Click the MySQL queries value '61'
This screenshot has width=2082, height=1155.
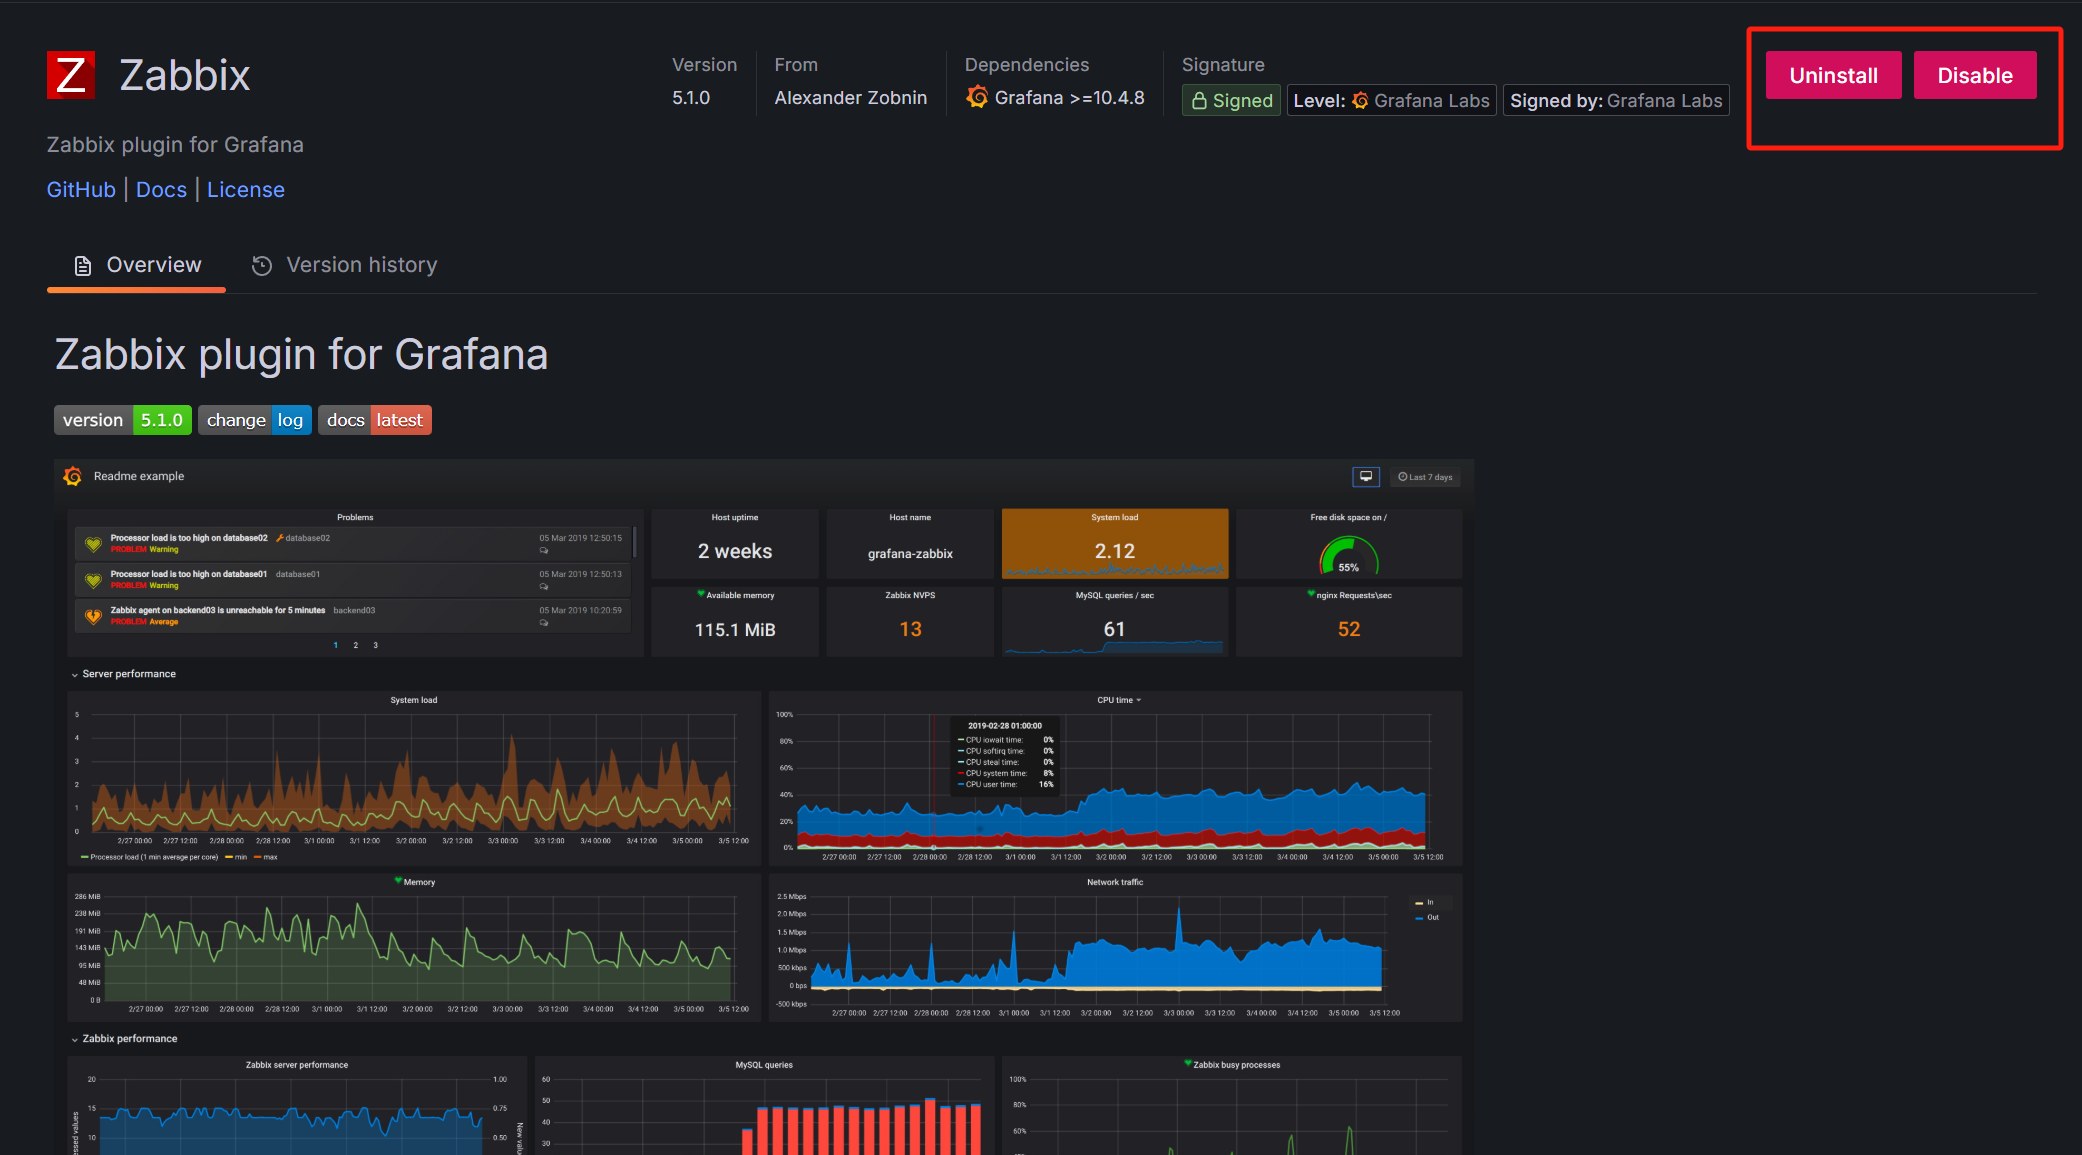click(1114, 629)
